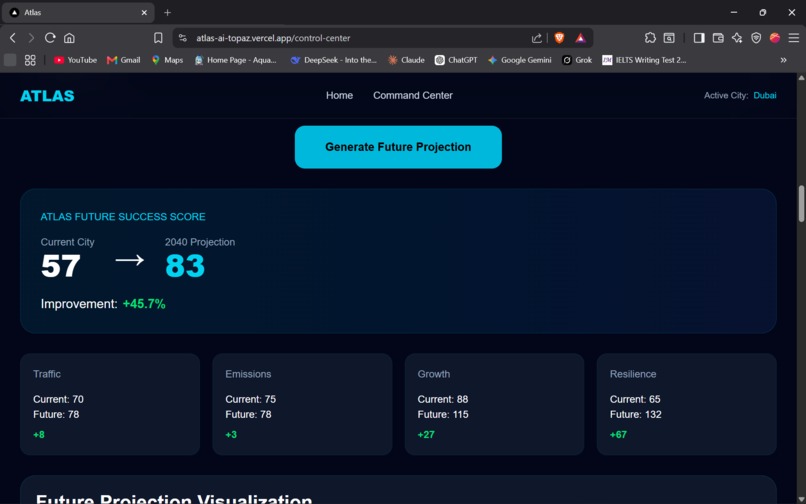Go to Home in the site navigation
This screenshot has width=806, height=504.
tap(339, 95)
